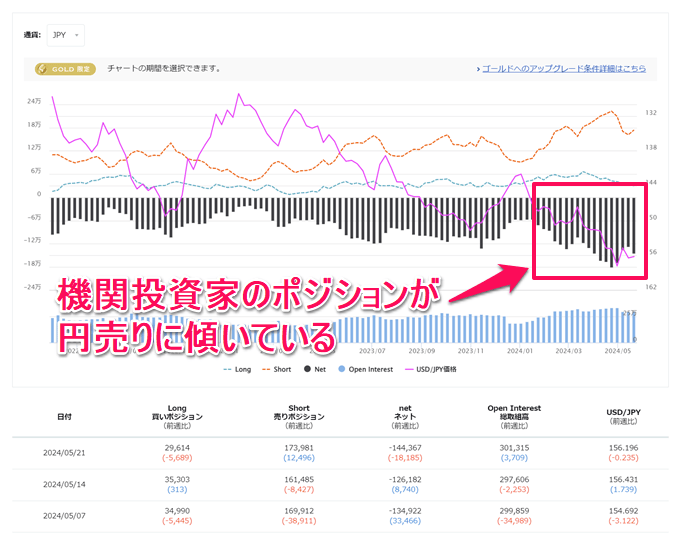Click the Long value 29,614
Screen dimensions: 680x549
click(177, 448)
